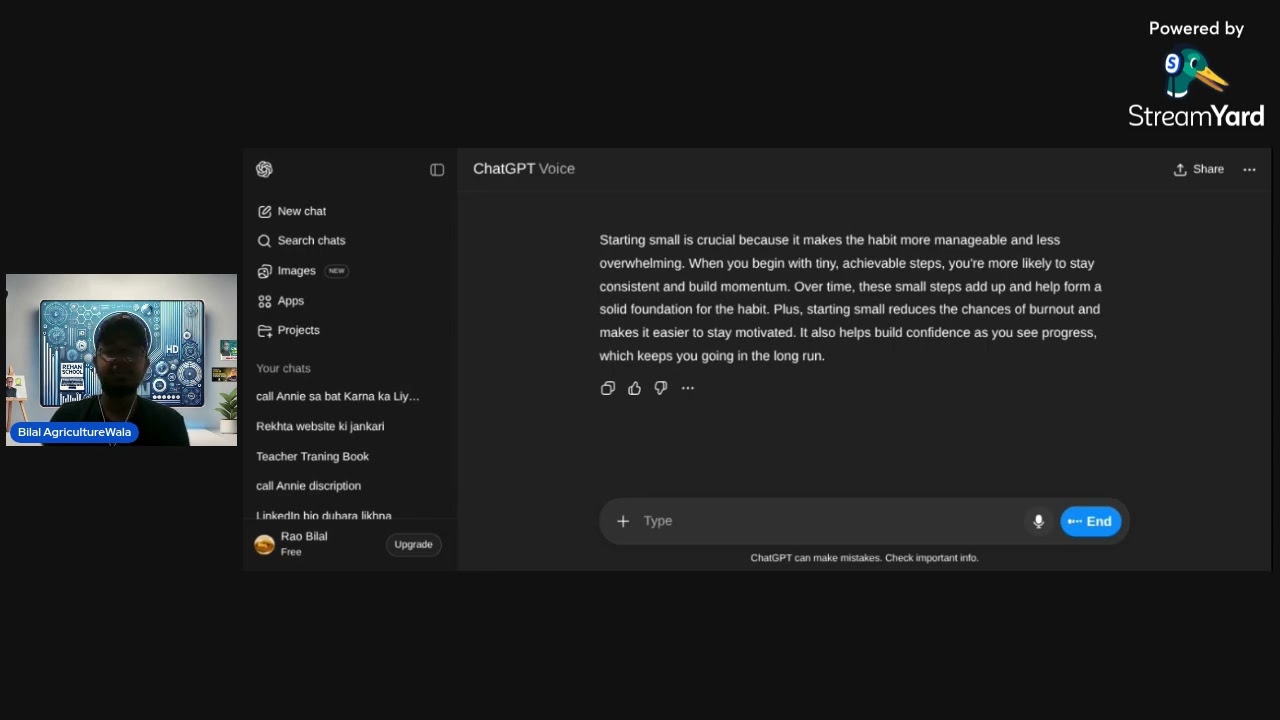
Task: Click the Search chats magnifier icon
Action: [264, 240]
